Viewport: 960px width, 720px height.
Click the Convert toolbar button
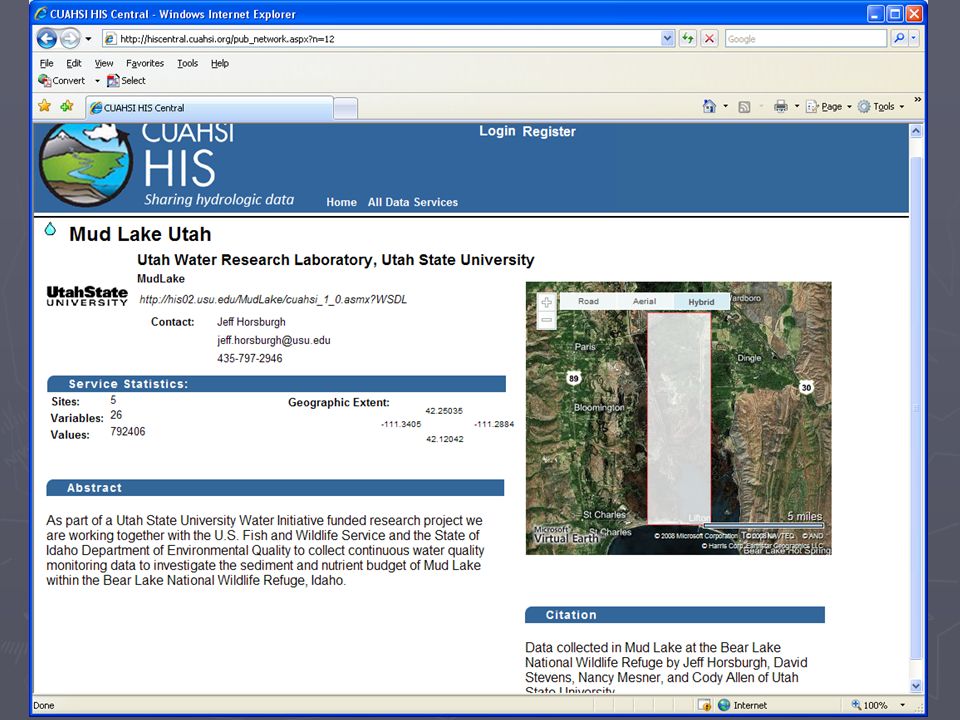tap(62, 80)
